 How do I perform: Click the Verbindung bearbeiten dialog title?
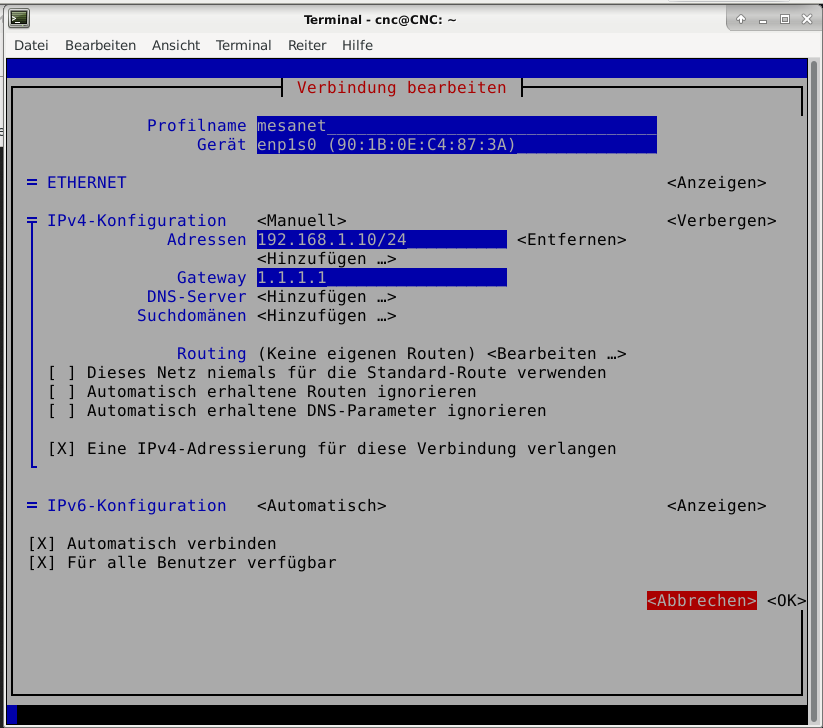point(402,88)
